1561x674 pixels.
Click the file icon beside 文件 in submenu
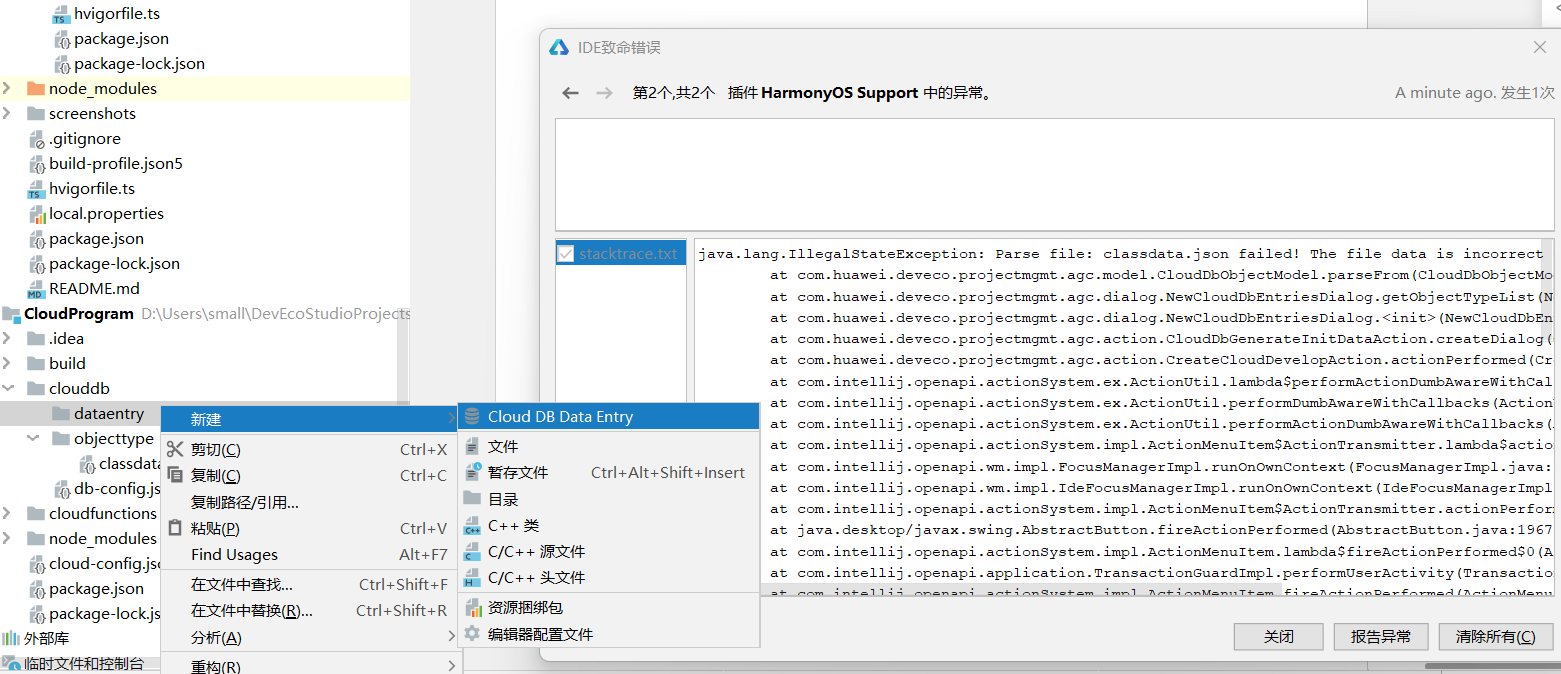point(472,447)
